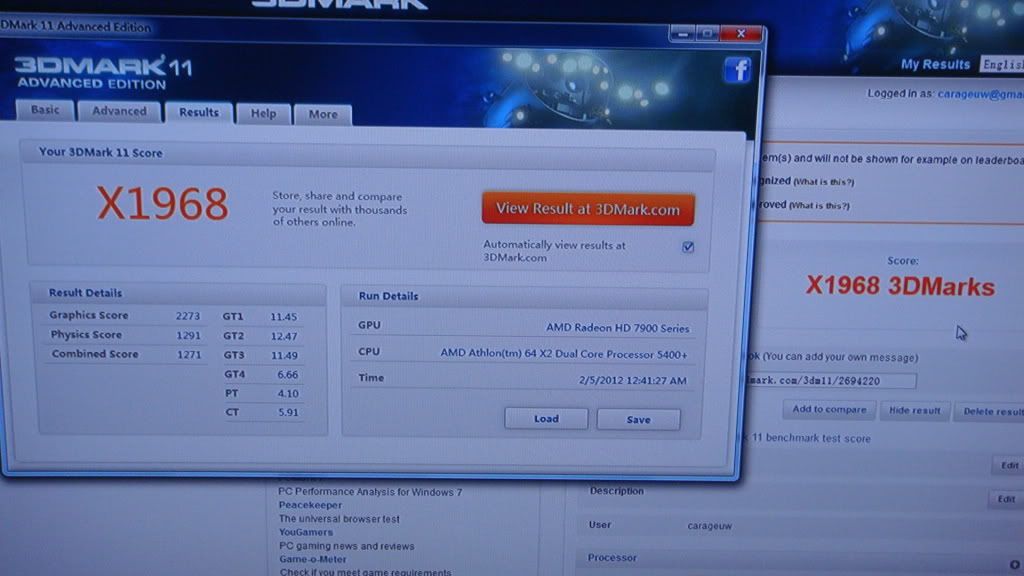This screenshot has height=576, width=1024.
Task: Click the Hide result button
Action: (x=914, y=411)
